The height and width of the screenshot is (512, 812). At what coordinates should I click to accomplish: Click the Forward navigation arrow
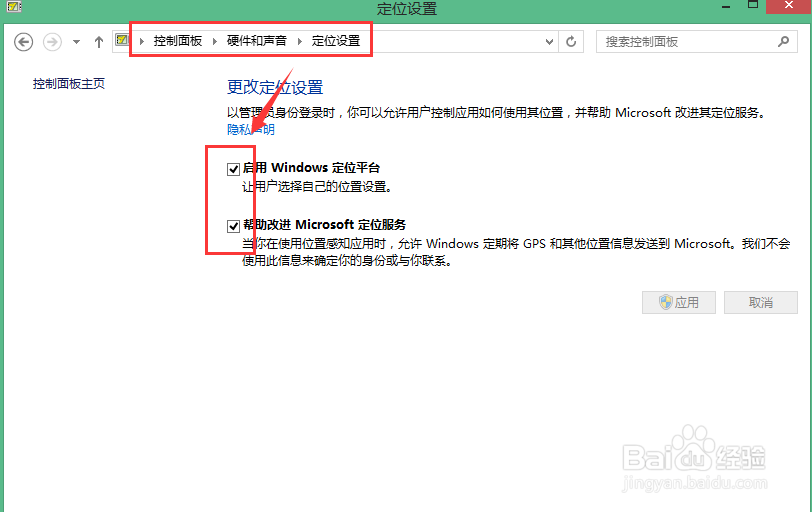pos(52,42)
